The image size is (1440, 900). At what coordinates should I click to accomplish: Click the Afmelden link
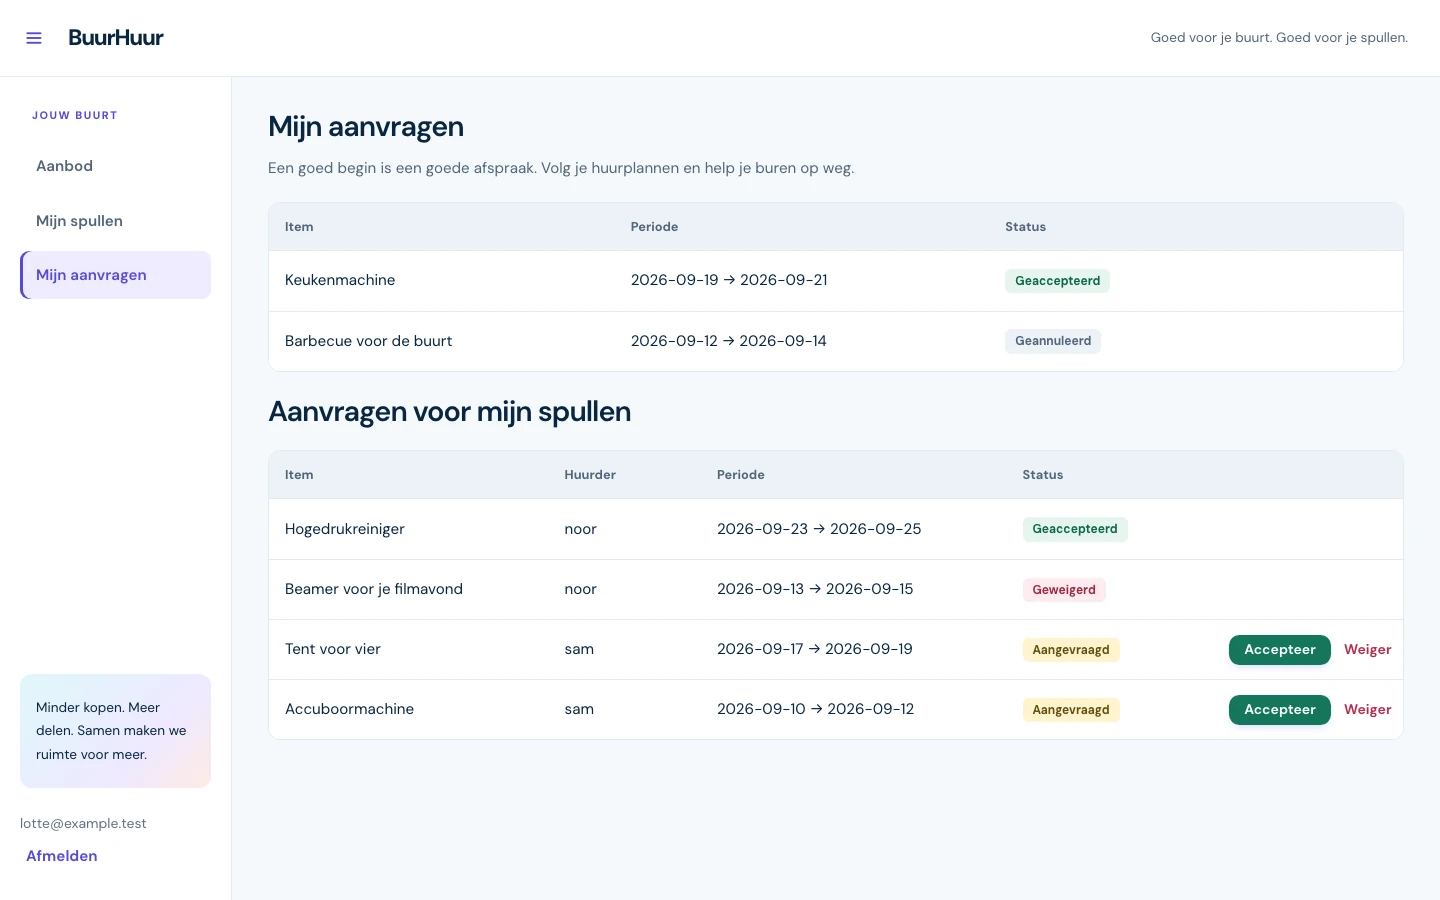tap(62, 856)
